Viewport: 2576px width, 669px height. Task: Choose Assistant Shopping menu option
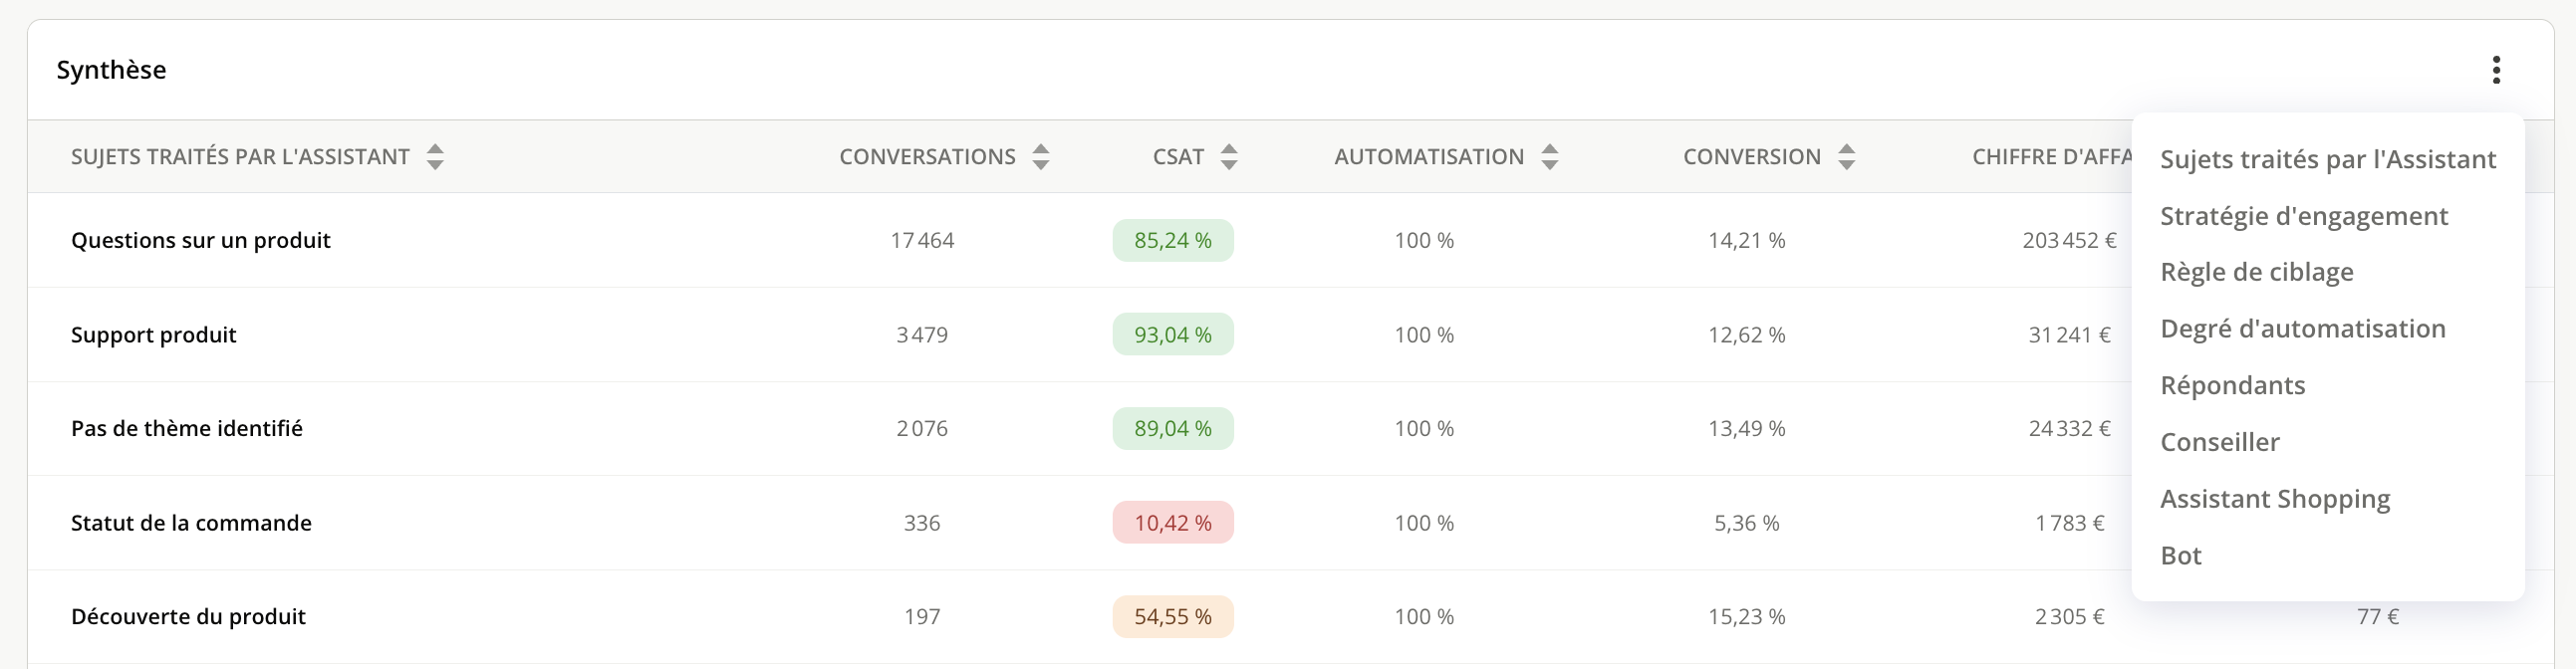[2274, 499]
